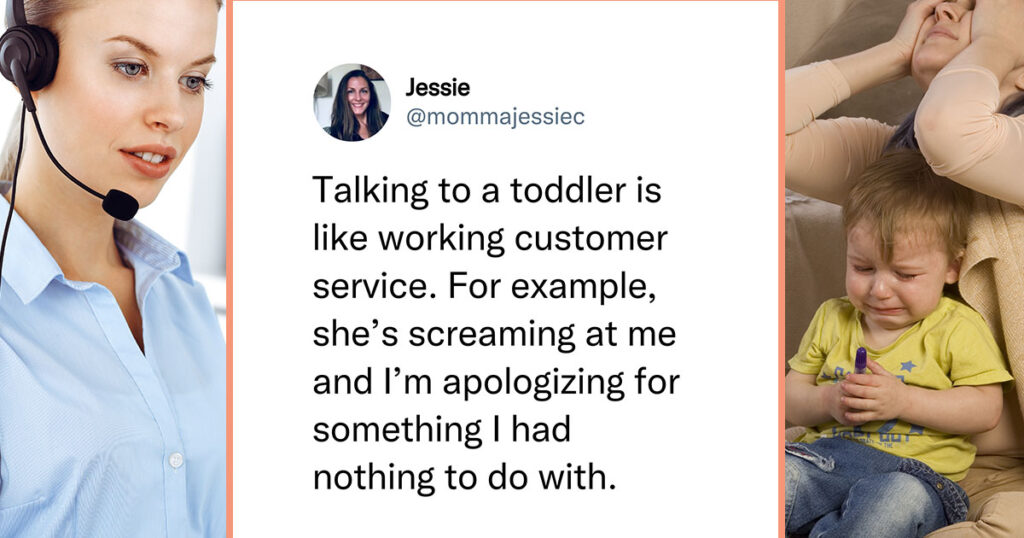Screen dimensions: 1024x538
Task: Click Jessie's round profile picture
Action: pyautogui.click(x=352, y=103)
